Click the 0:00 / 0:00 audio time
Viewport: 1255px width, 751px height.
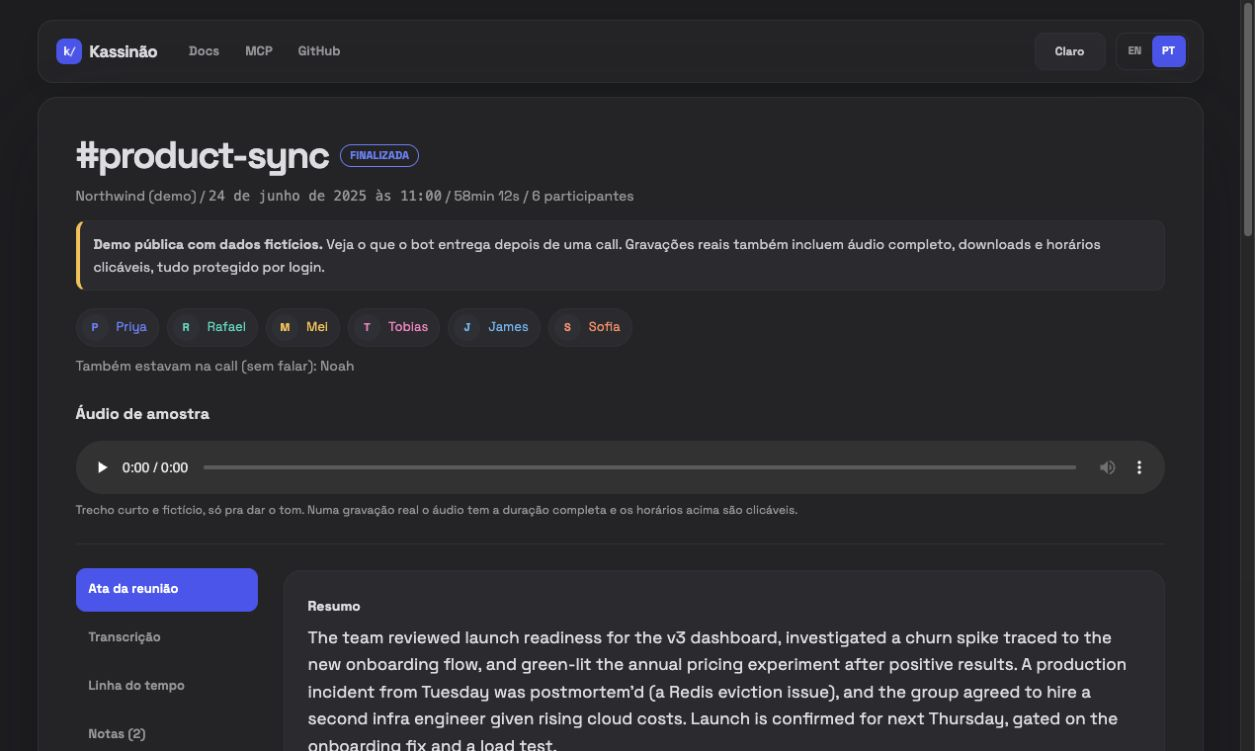[x=155, y=467]
